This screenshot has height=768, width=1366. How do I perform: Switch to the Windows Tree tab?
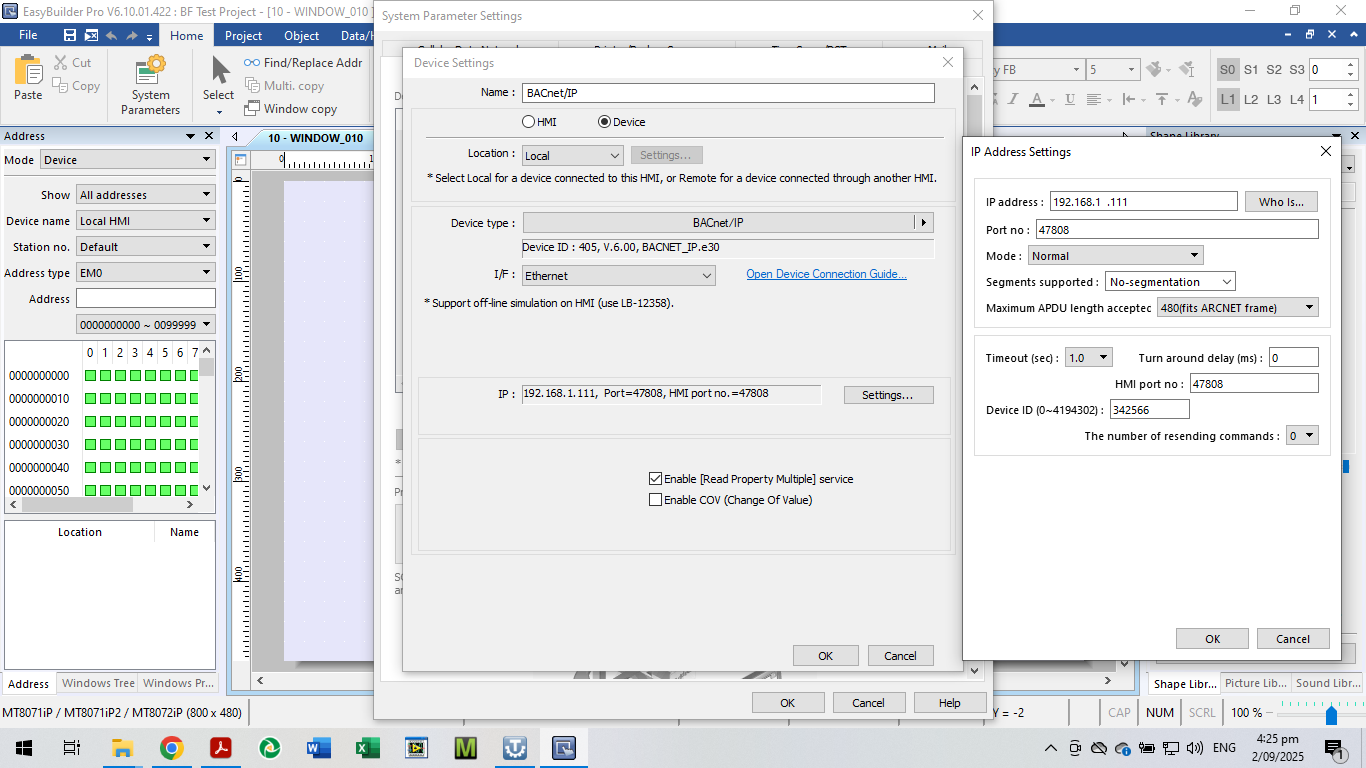(x=98, y=683)
